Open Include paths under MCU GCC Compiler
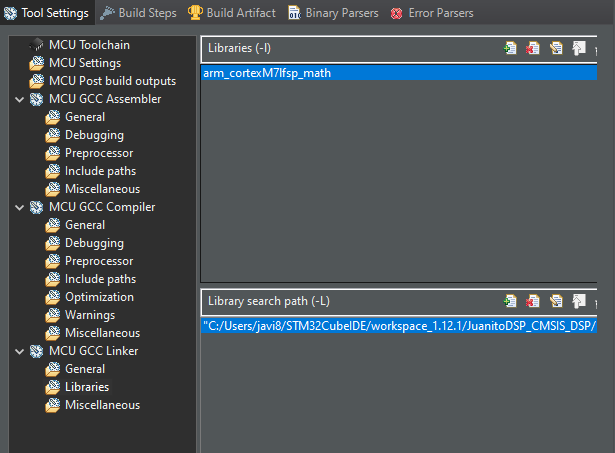Image resolution: width=615 pixels, height=453 pixels. 100,279
